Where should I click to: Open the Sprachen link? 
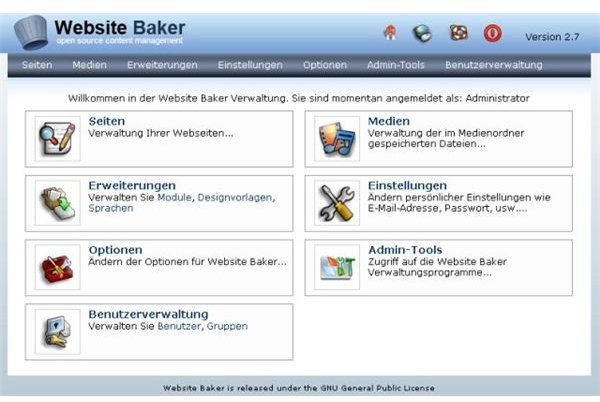coord(111,208)
